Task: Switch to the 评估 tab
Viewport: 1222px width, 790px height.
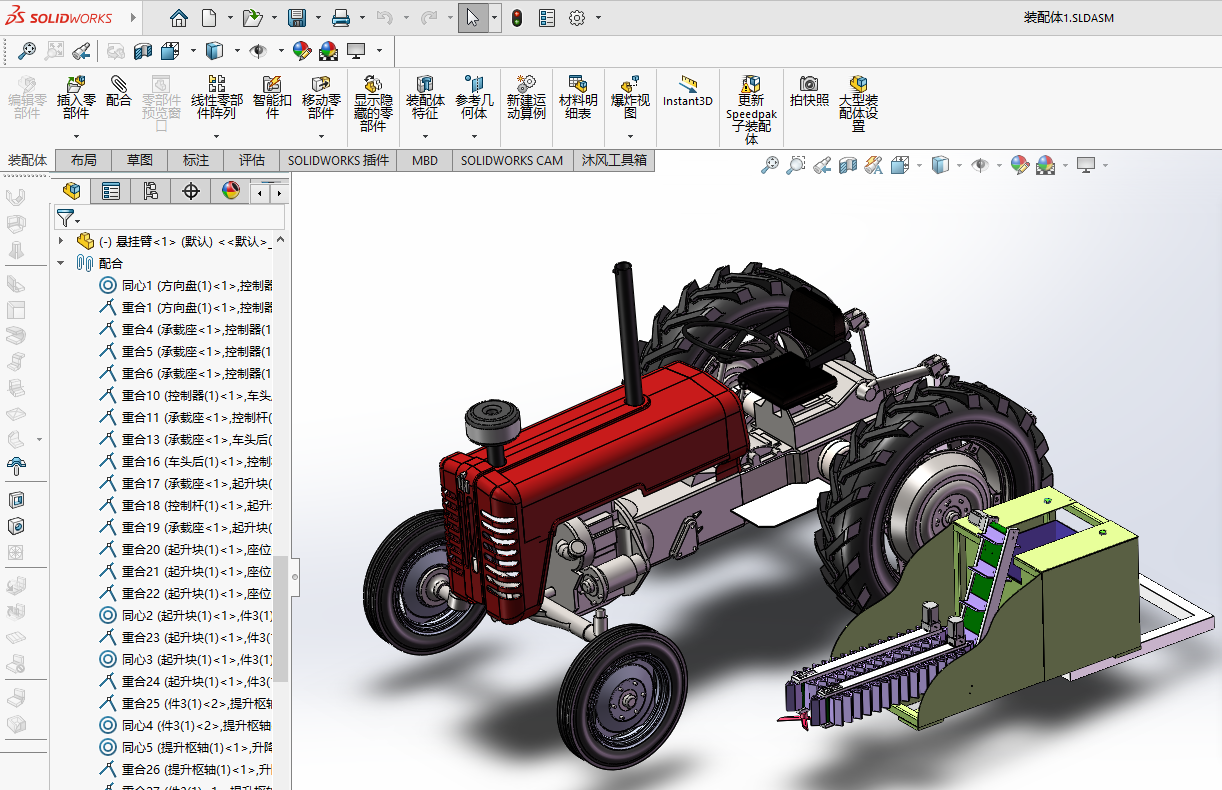Action: [251, 160]
